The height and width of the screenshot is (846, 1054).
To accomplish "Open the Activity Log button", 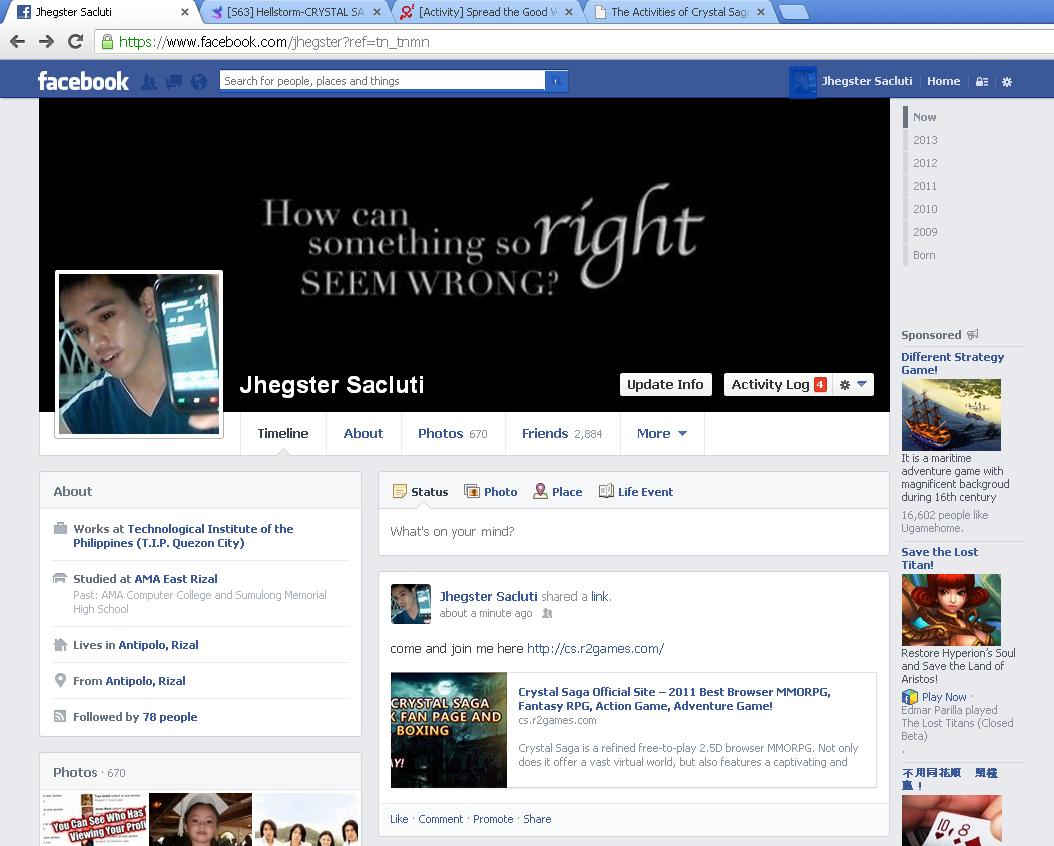I will point(777,384).
